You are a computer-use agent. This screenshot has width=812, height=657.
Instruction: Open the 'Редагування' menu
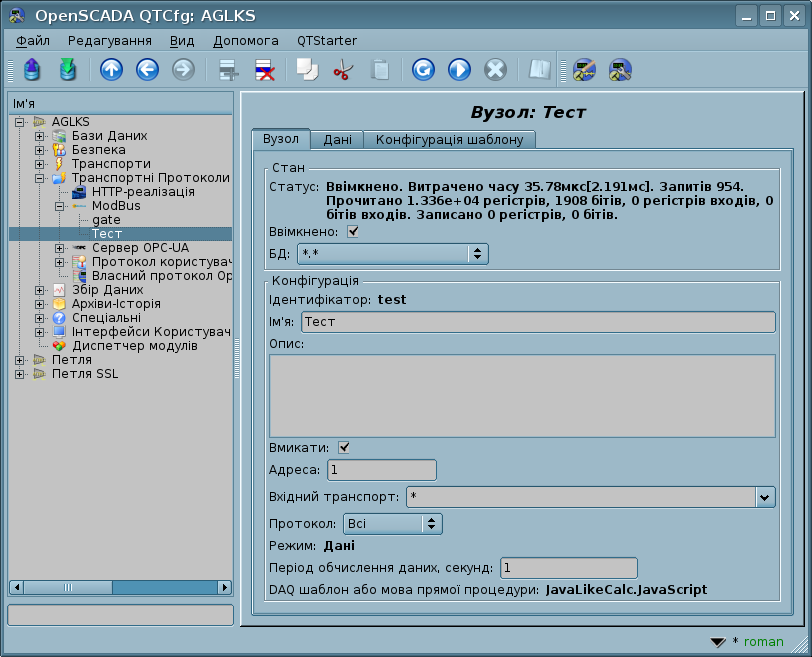tap(110, 41)
